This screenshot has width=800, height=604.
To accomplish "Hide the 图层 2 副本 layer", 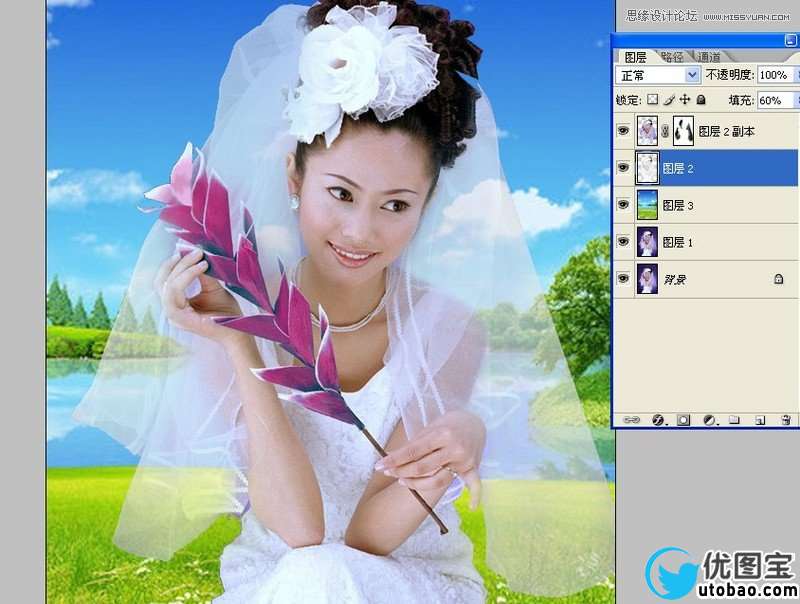I will tap(623, 131).
